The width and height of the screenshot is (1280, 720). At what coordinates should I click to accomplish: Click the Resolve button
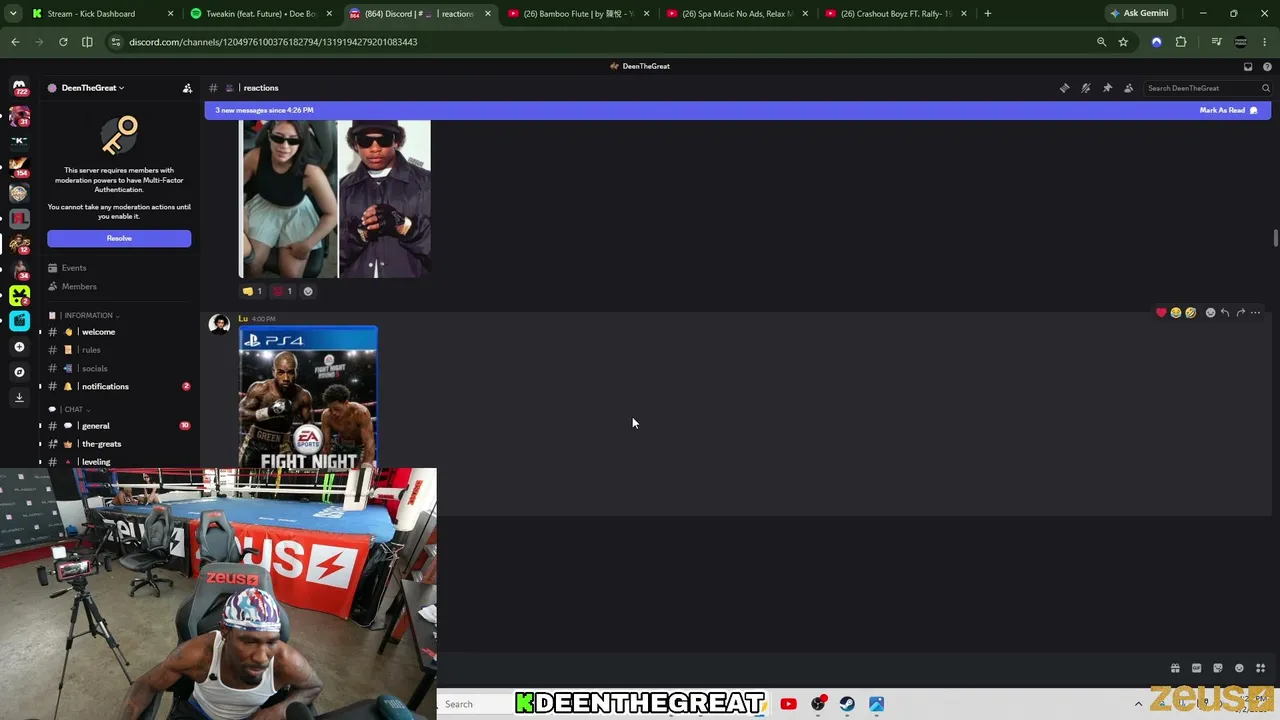(x=119, y=238)
